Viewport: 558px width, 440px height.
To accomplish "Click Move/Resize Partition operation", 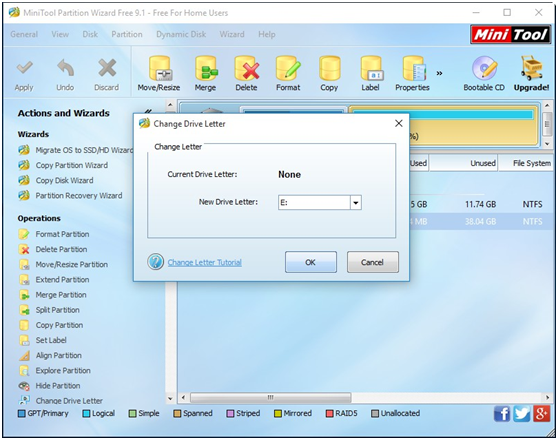I will pyautogui.click(x=63, y=264).
